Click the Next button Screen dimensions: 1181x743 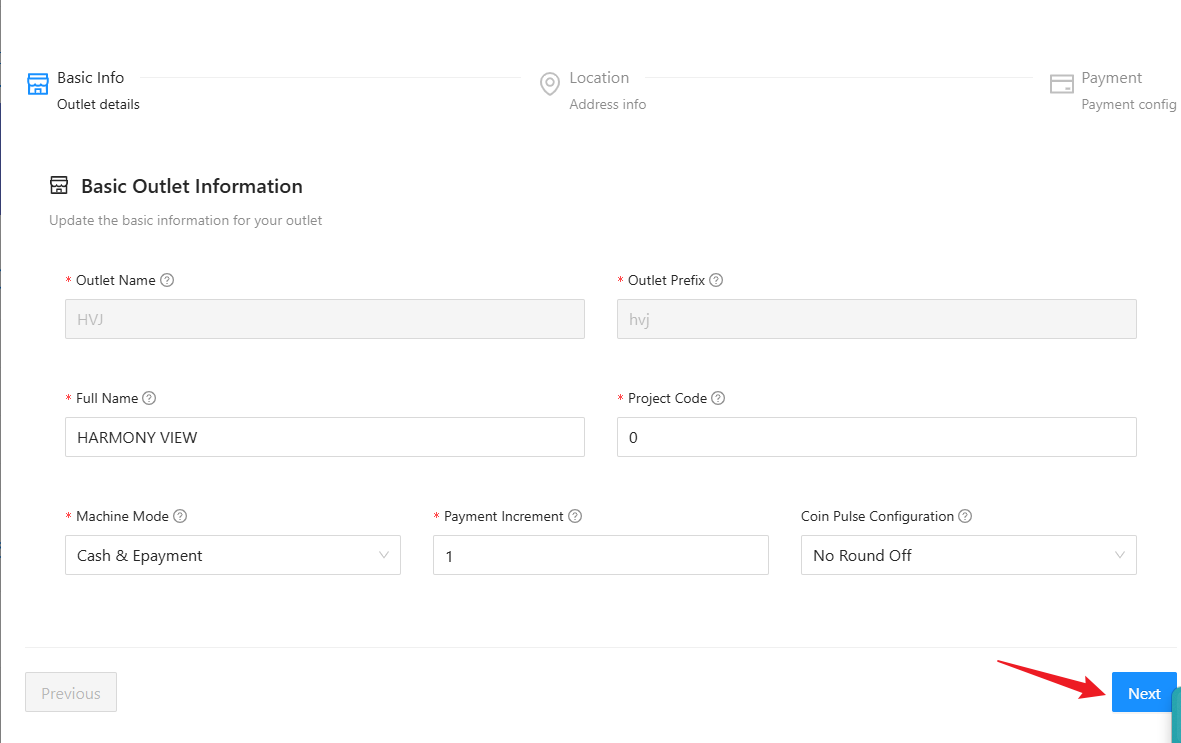pyautogui.click(x=1143, y=693)
